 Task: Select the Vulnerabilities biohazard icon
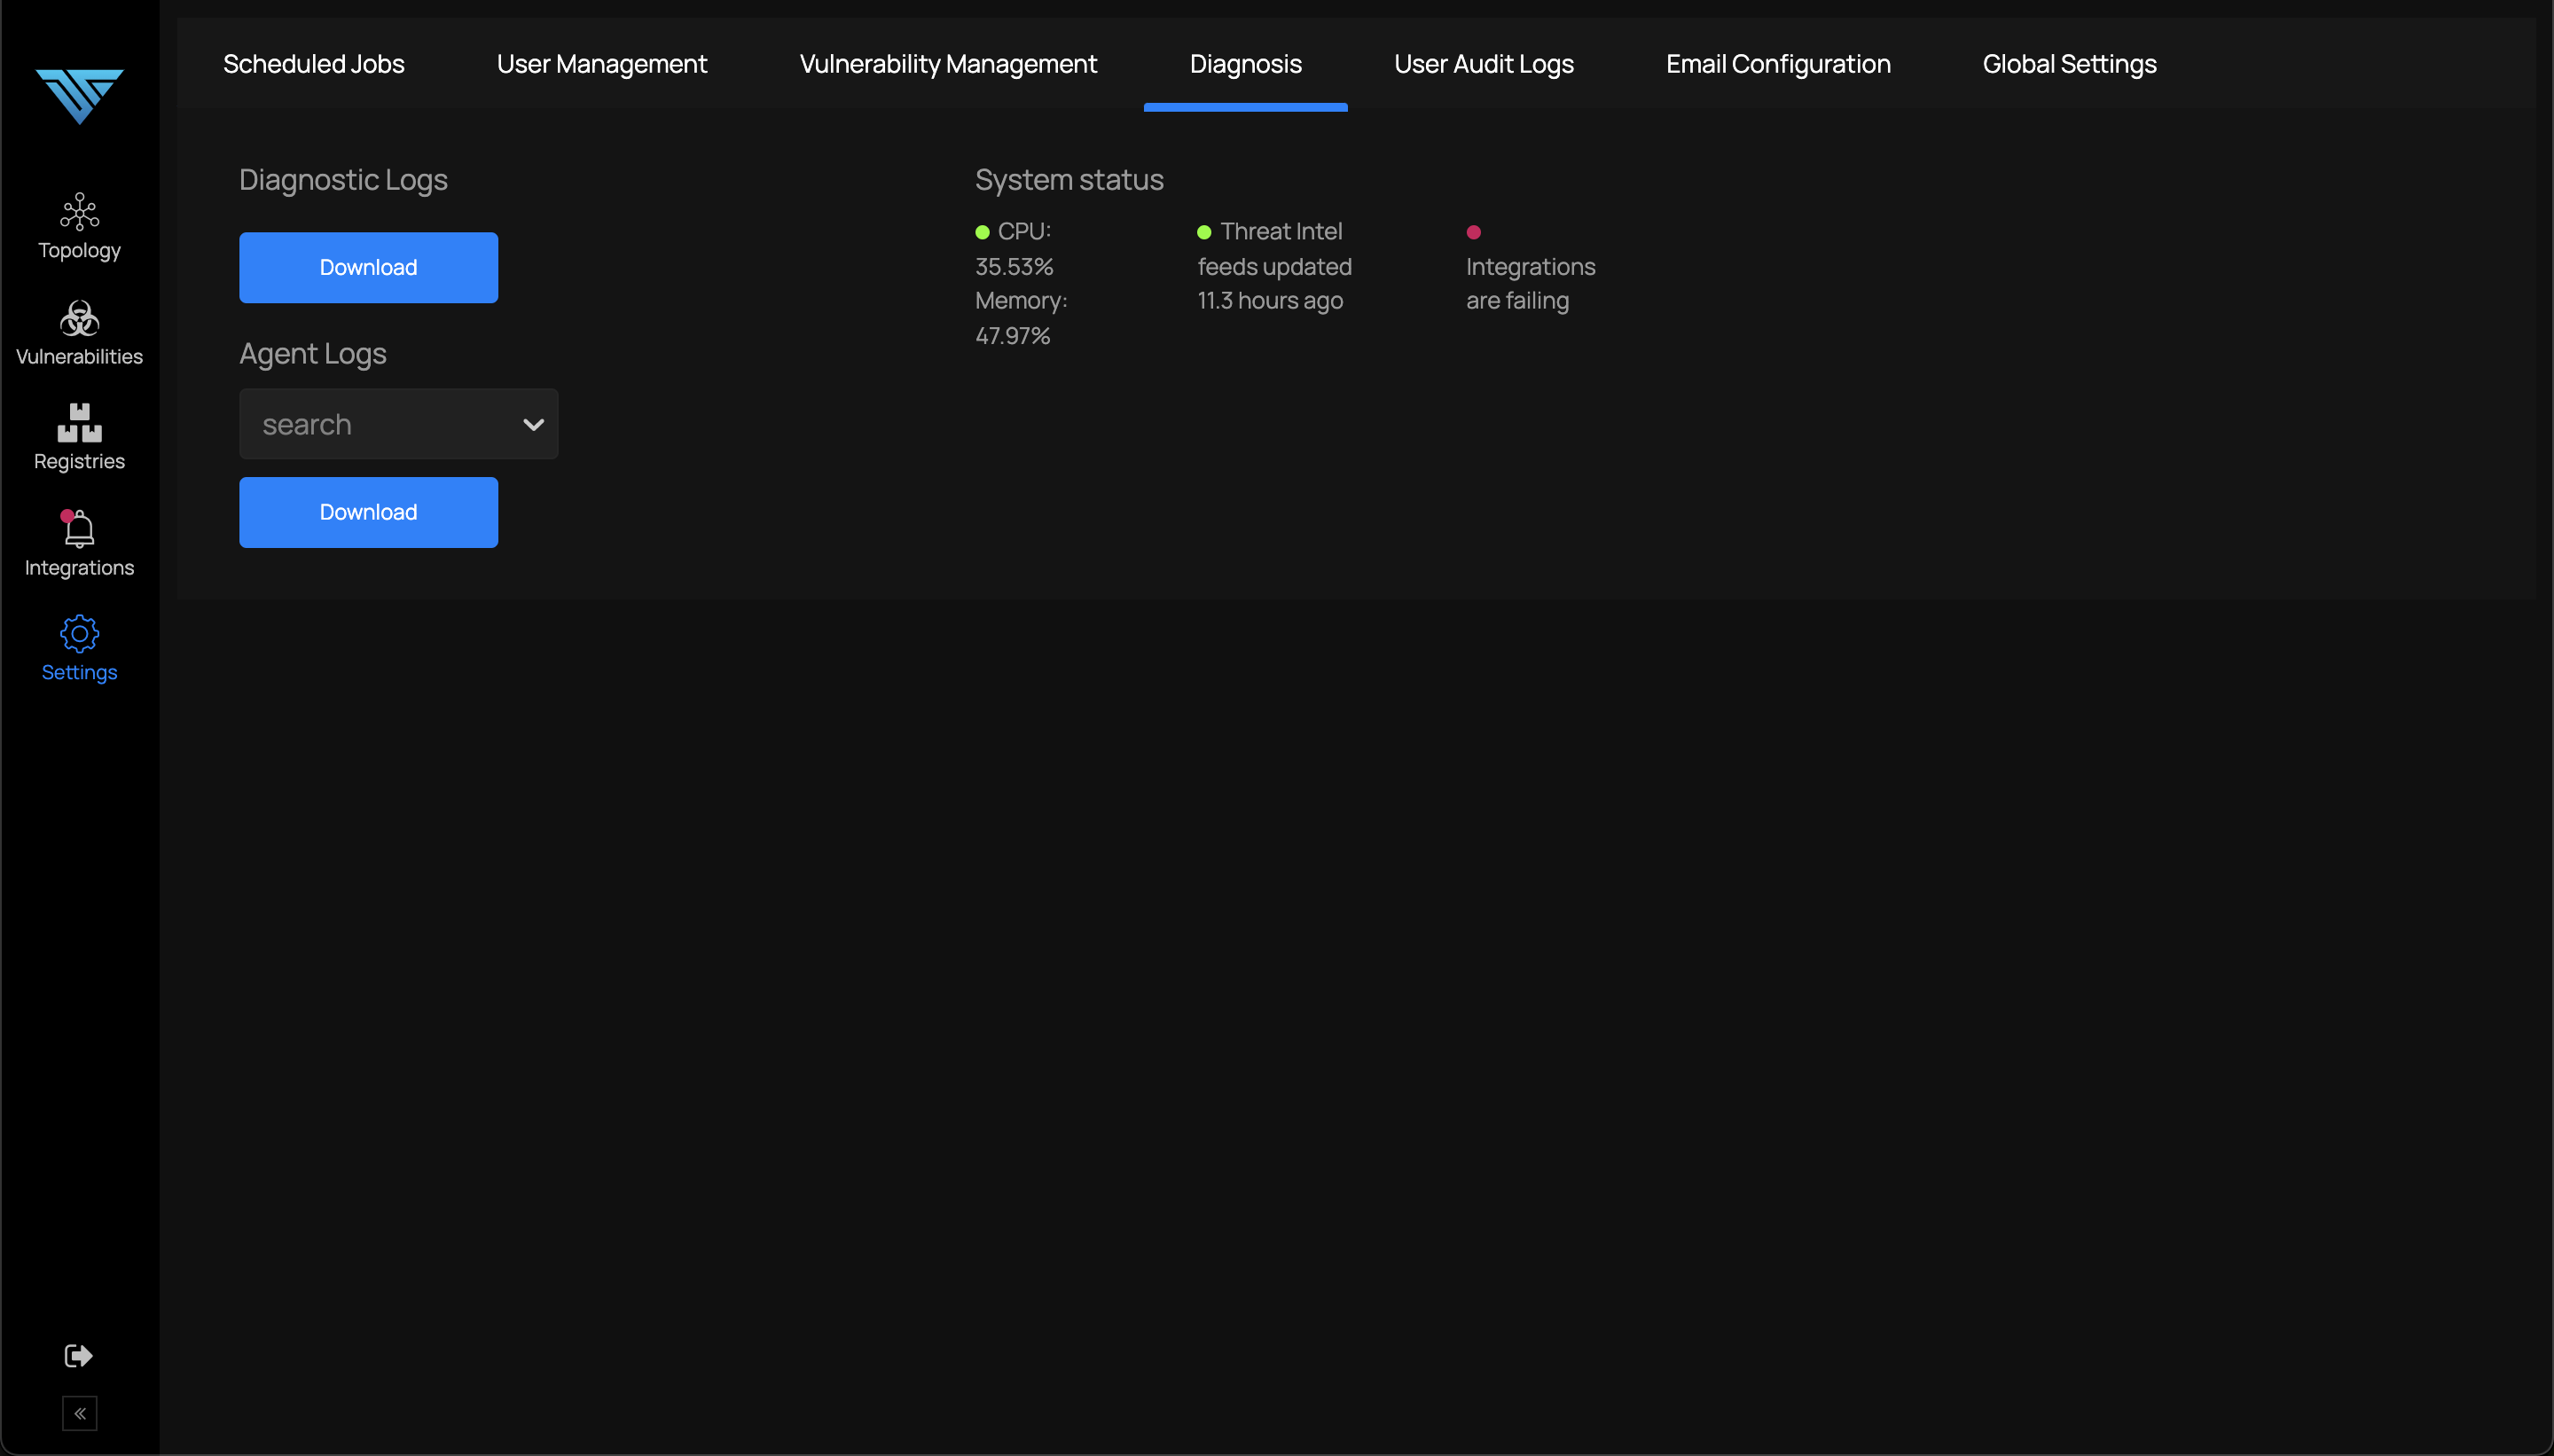click(x=79, y=318)
